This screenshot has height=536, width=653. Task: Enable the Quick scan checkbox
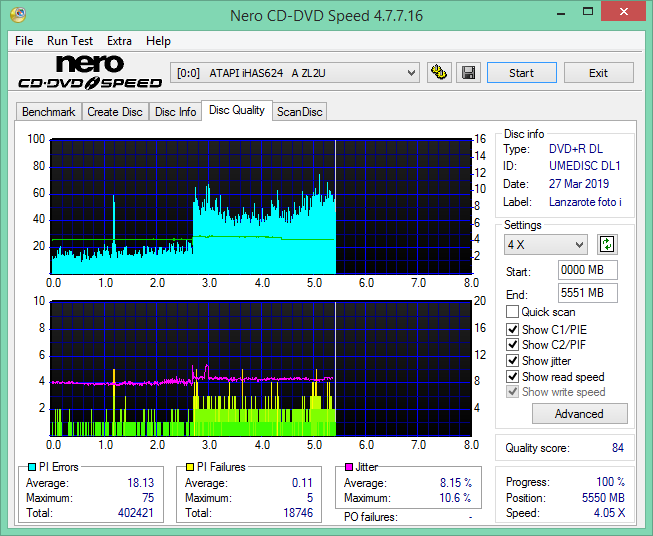pos(512,312)
